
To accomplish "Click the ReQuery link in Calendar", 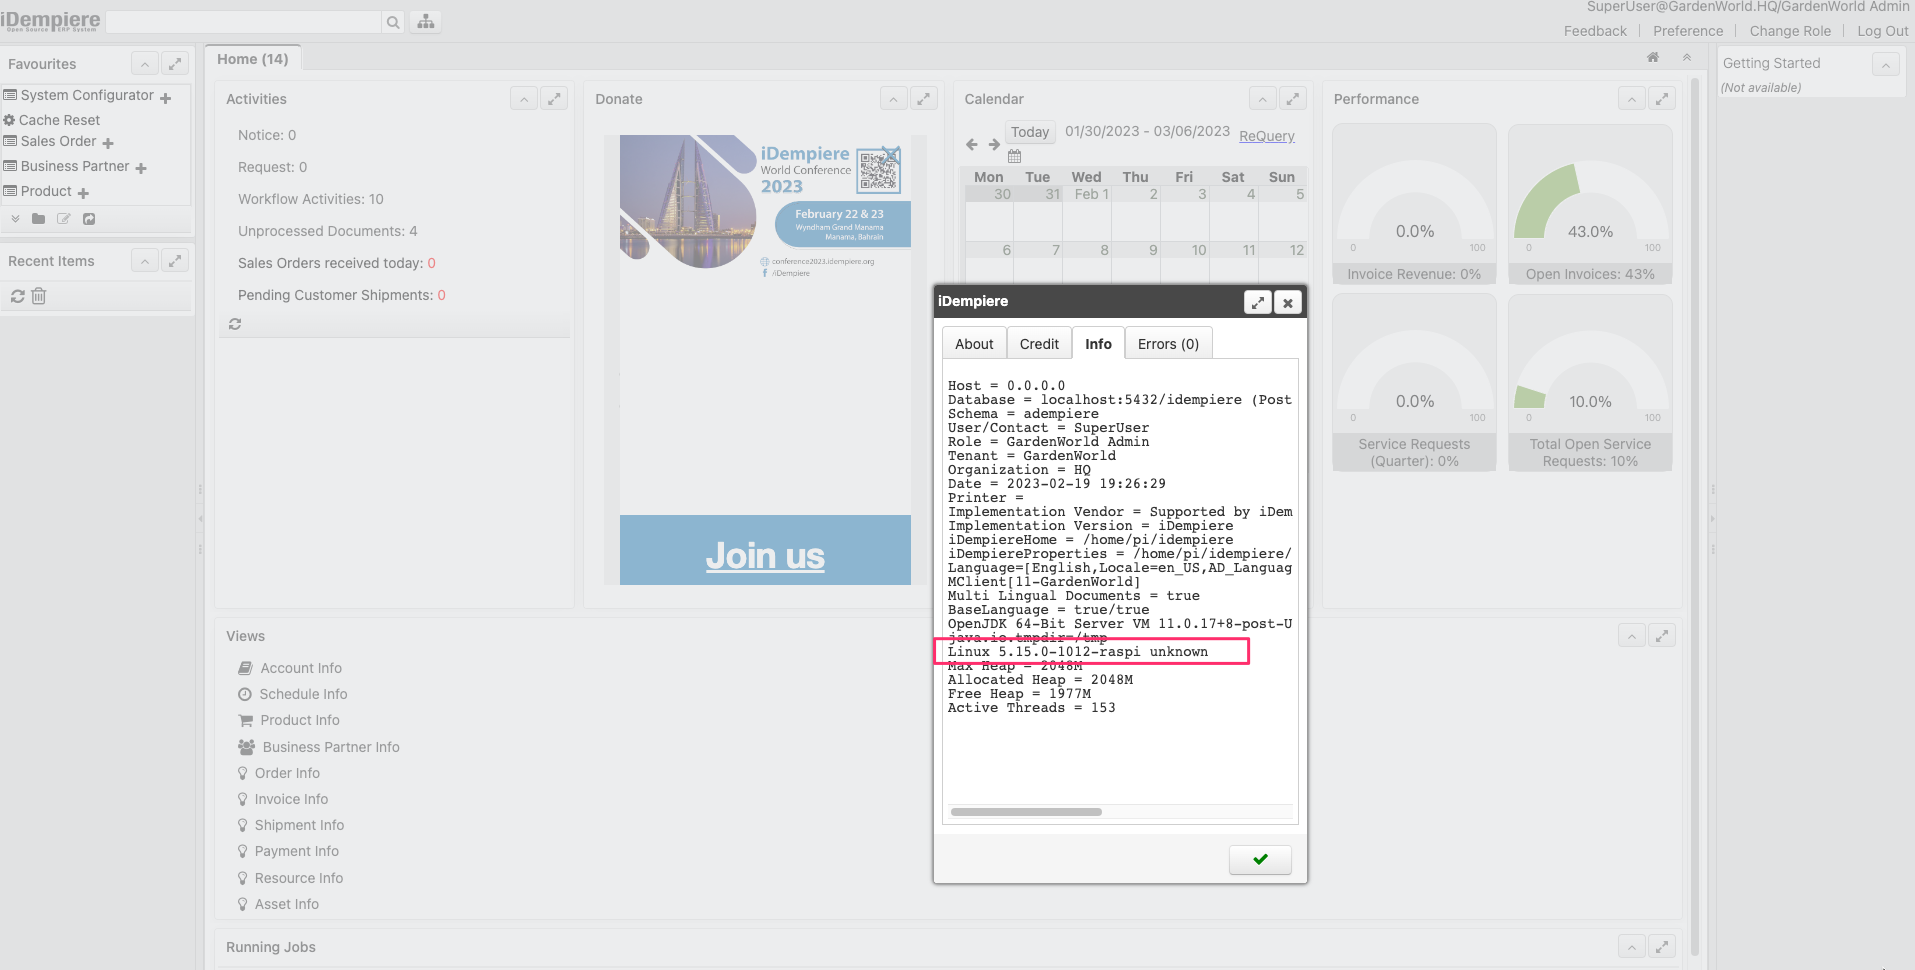I will [x=1266, y=136].
